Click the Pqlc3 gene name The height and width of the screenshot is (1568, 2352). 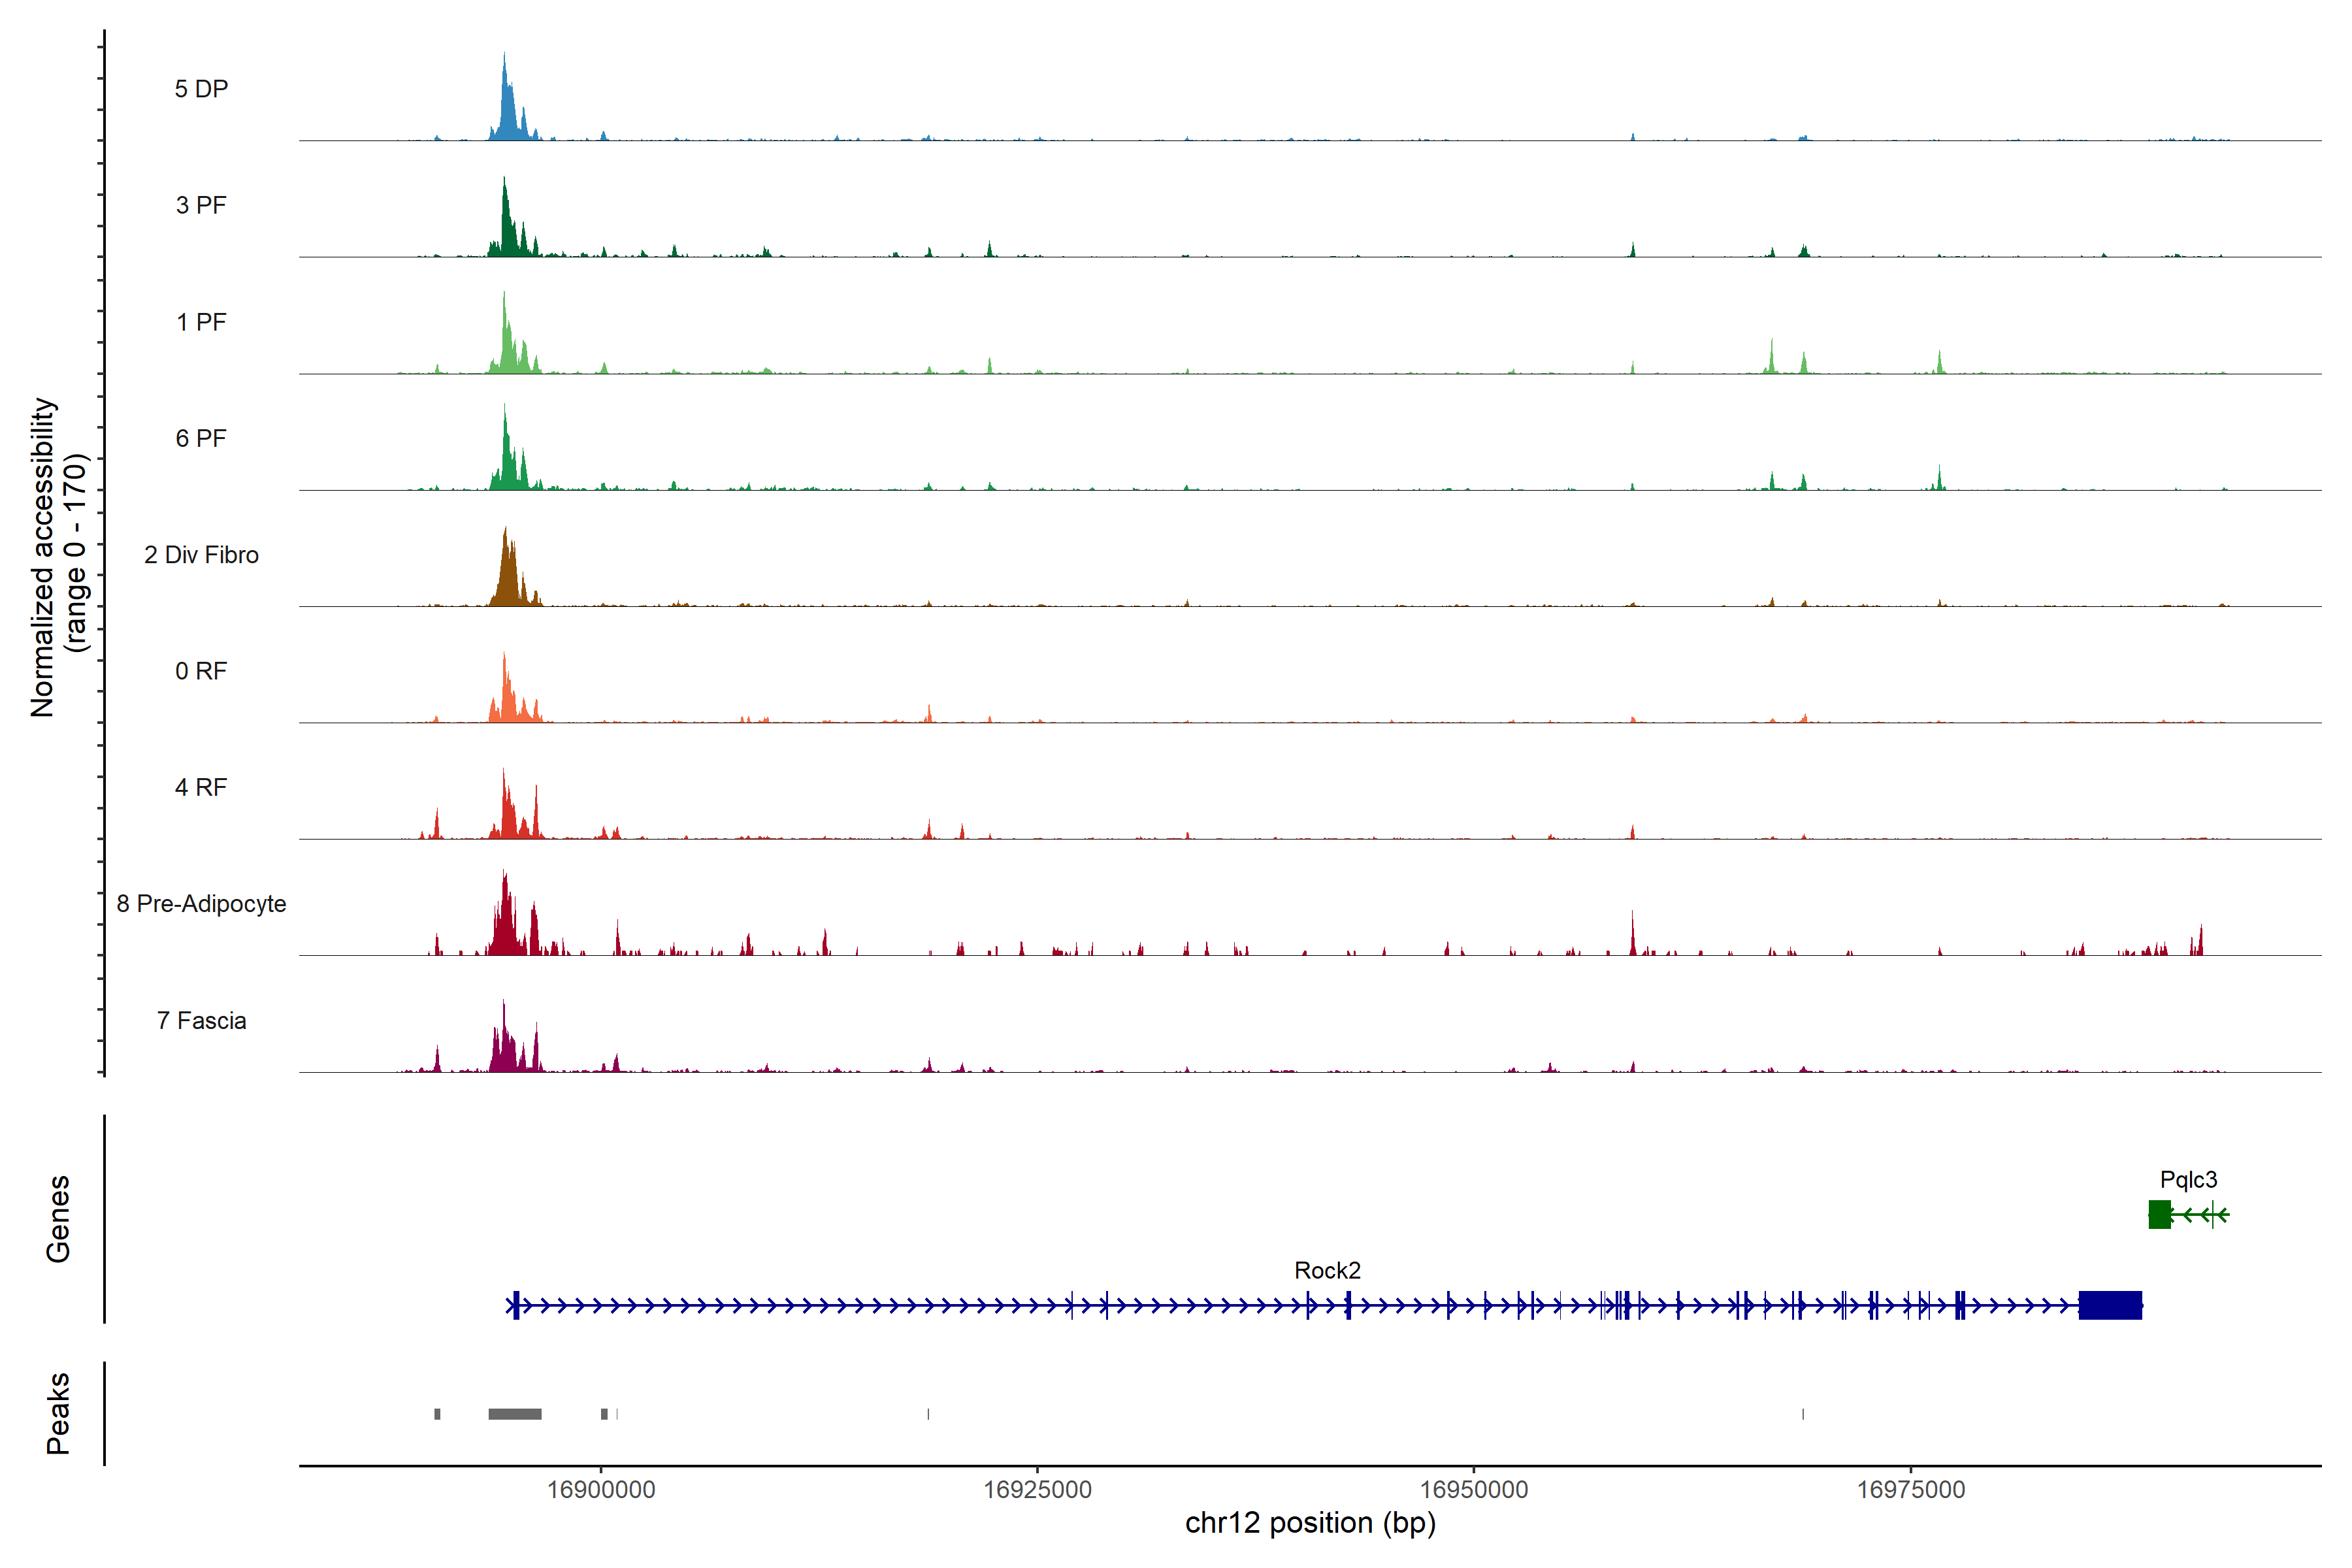tap(2188, 1180)
